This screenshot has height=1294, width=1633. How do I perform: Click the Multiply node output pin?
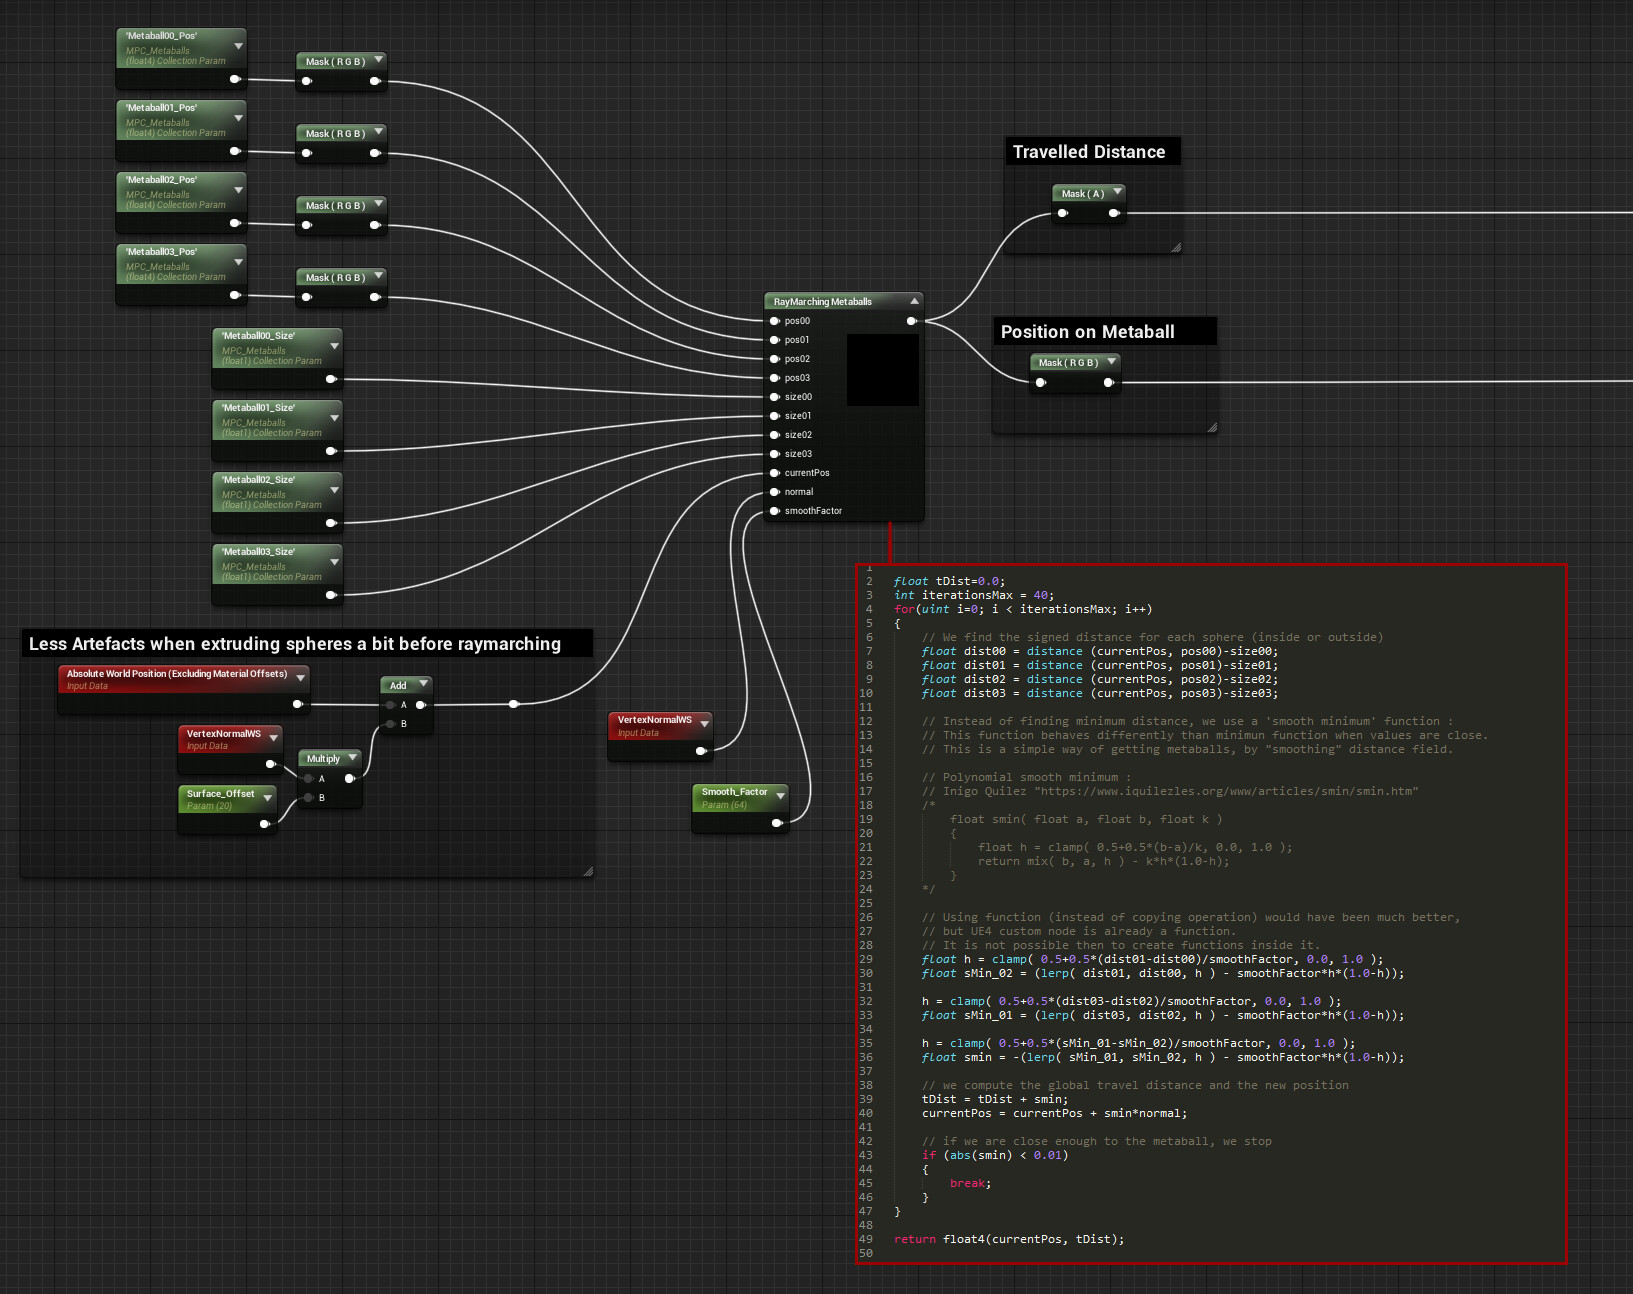click(x=349, y=778)
